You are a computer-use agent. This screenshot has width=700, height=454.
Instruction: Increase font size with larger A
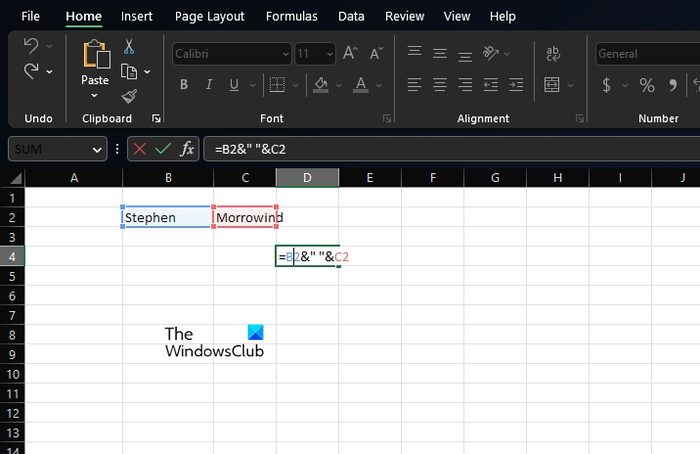click(350, 54)
